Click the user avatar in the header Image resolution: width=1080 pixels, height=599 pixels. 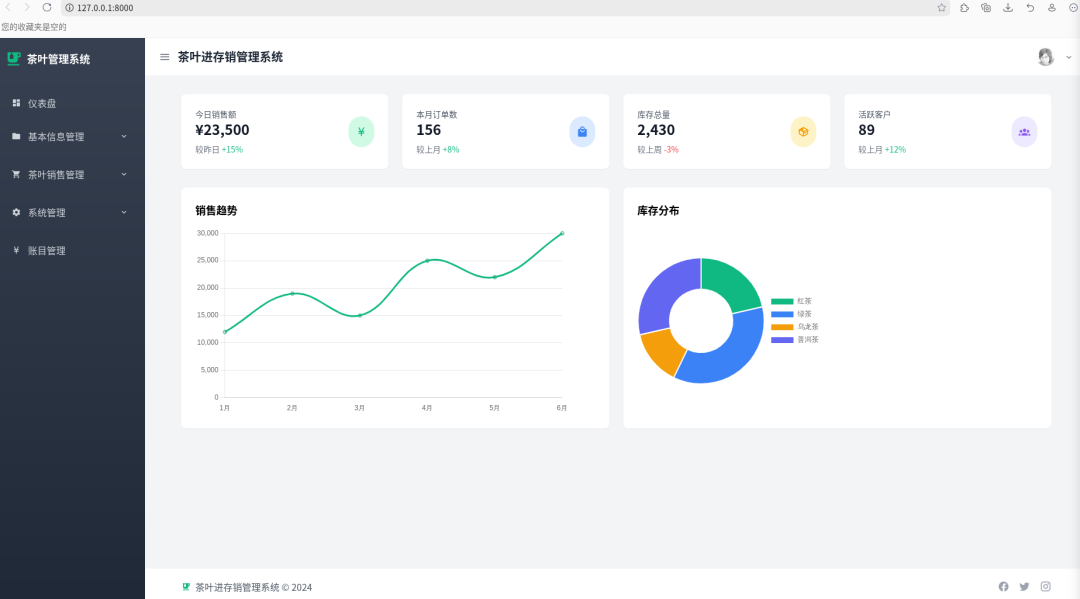pos(1046,57)
